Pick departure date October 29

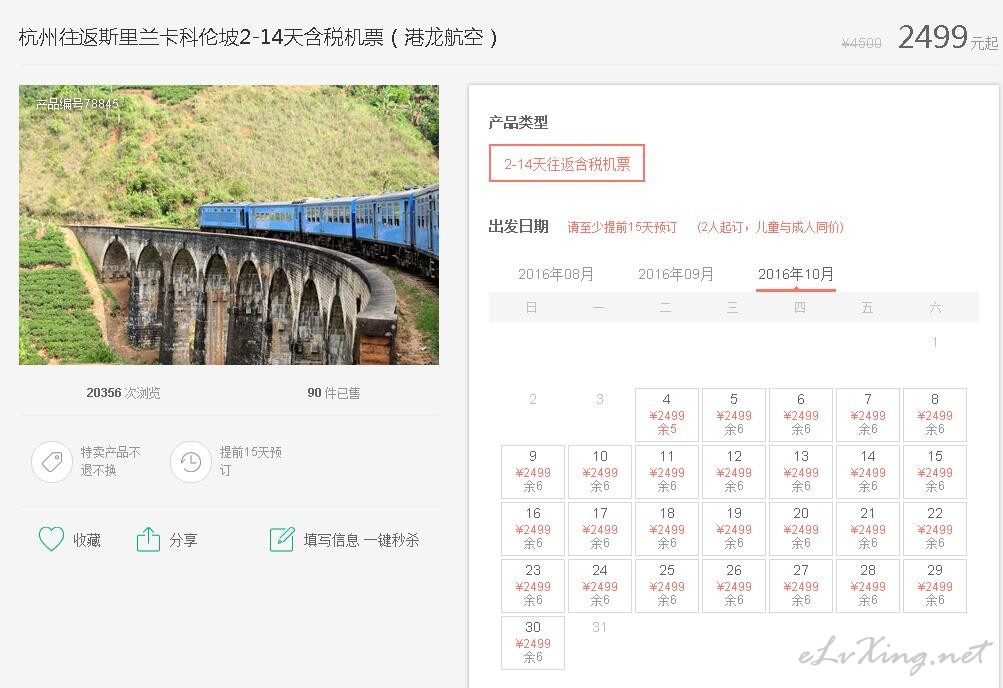click(935, 585)
